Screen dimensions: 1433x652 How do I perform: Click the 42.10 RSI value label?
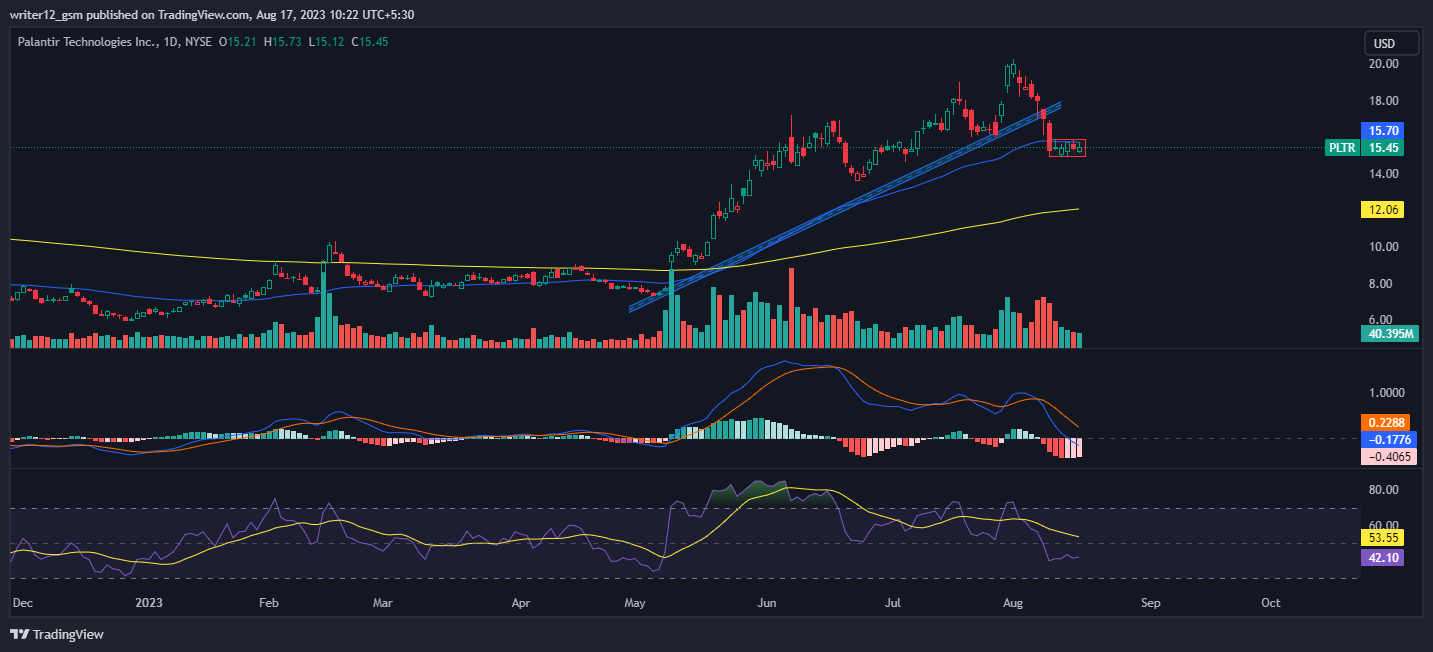(1383, 558)
